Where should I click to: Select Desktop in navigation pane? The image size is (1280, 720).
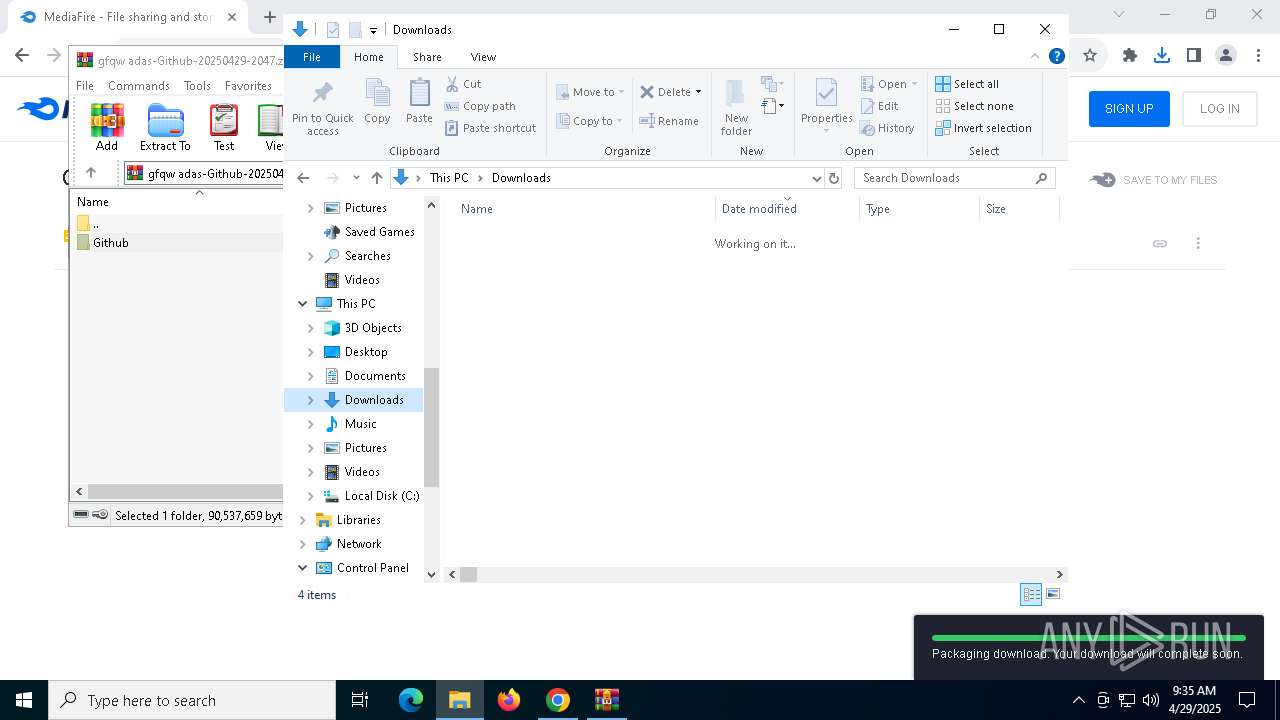pyautogui.click(x=366, y=352)
